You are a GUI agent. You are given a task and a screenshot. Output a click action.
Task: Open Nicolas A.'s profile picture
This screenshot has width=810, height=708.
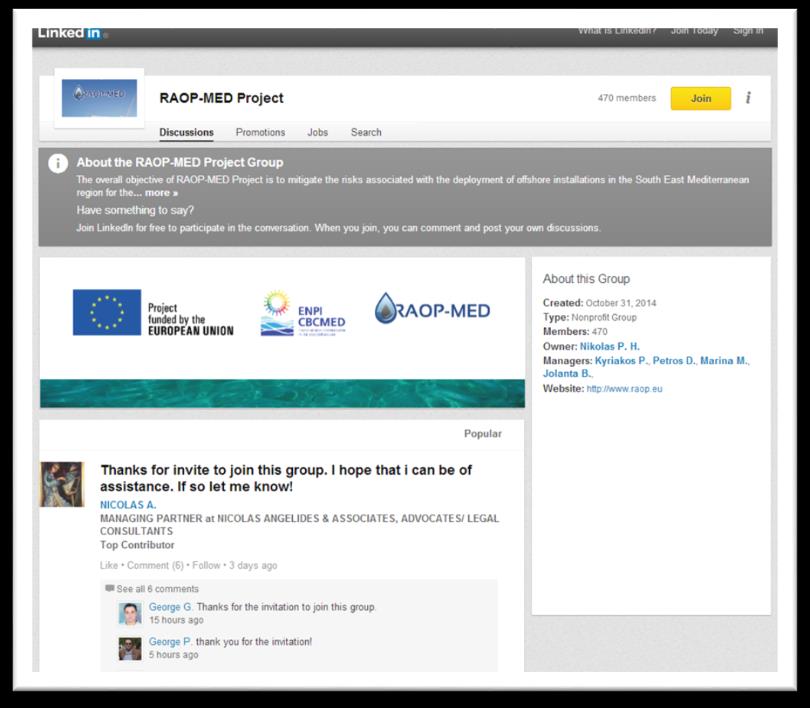pos(62,484)
